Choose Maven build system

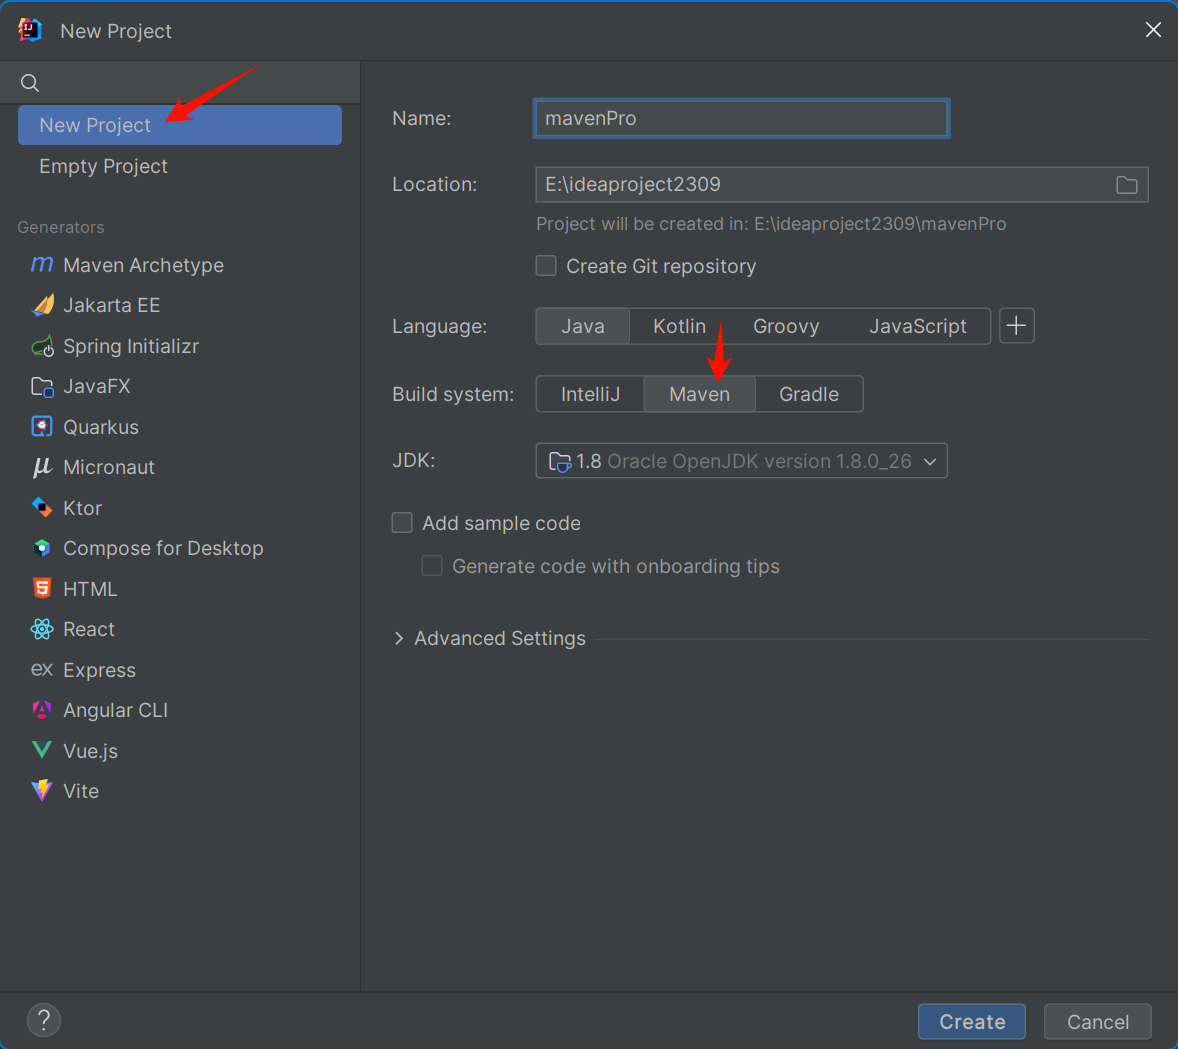coord(699,394)
